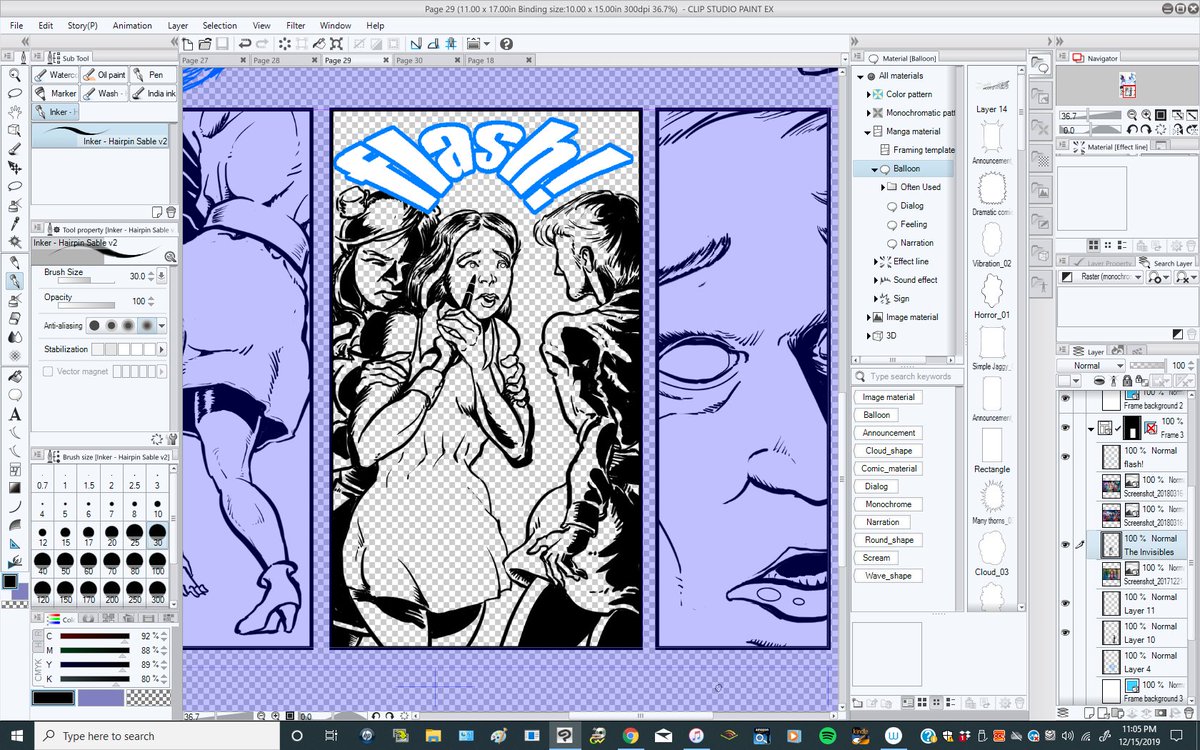Switch to the Page 30 tab
1200x750 pixels.
422,60
